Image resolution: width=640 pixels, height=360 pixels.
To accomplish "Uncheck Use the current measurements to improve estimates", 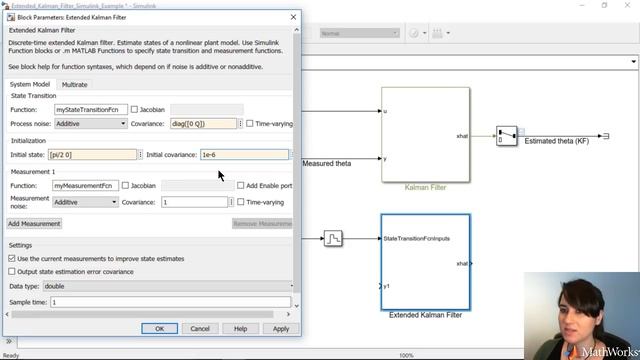I will point(11,258).
